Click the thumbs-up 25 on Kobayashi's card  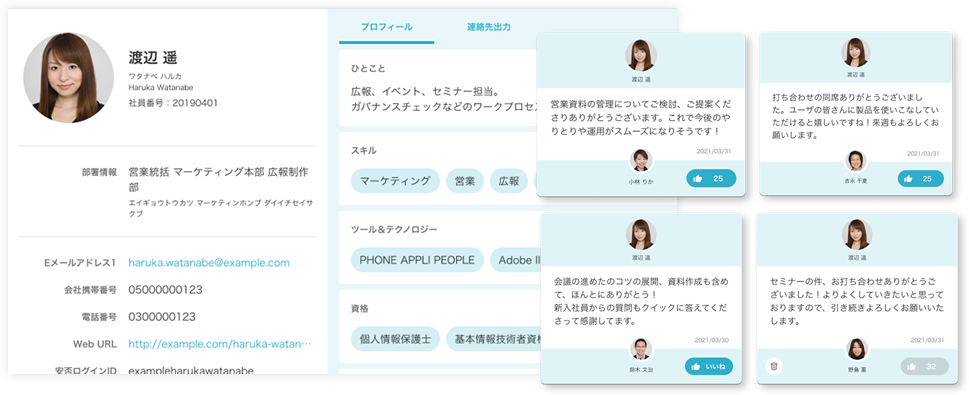711,179
